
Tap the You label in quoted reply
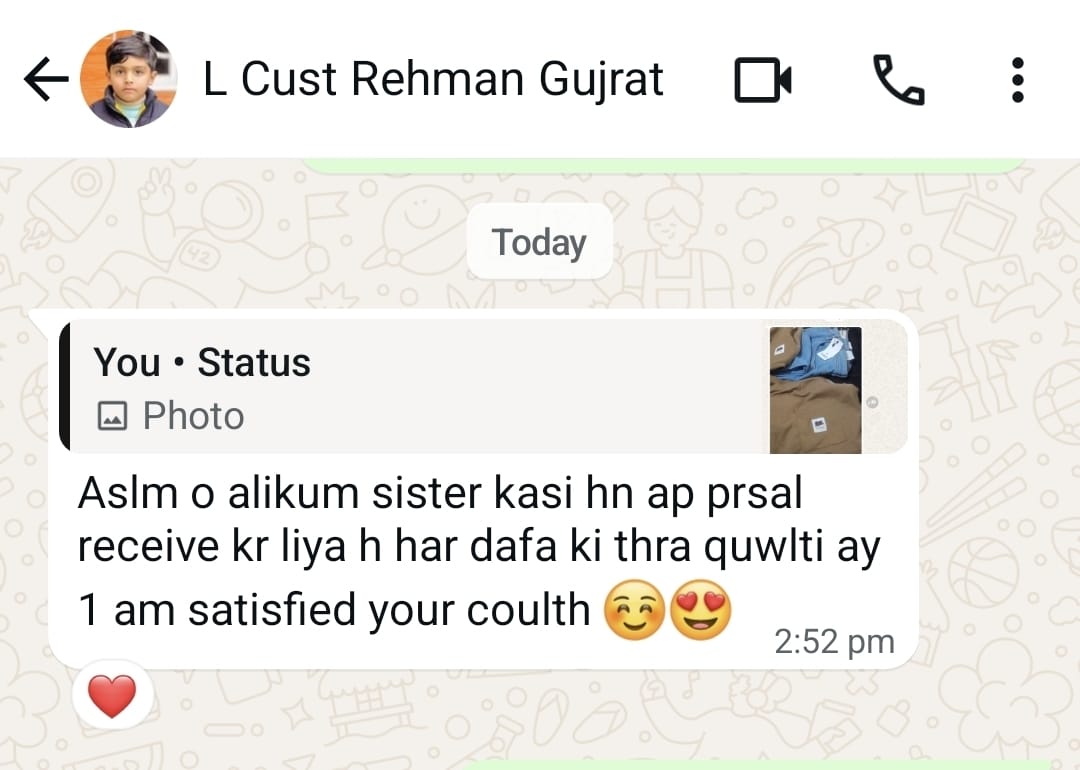(127, 362)
